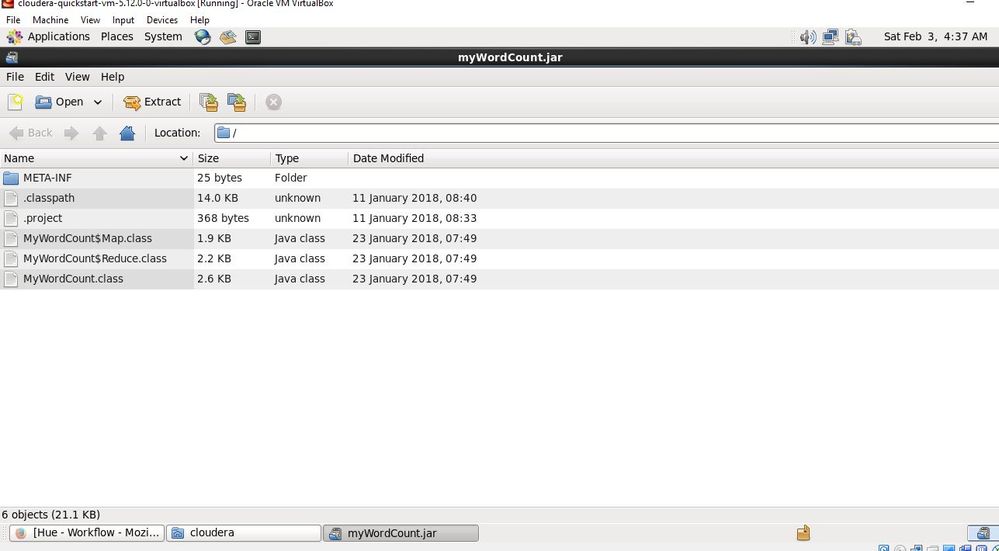Image resolution: width=999 pixels, height=551 pixels.
Task: Extract files from the archive
Action: click(x=152, y=102)
